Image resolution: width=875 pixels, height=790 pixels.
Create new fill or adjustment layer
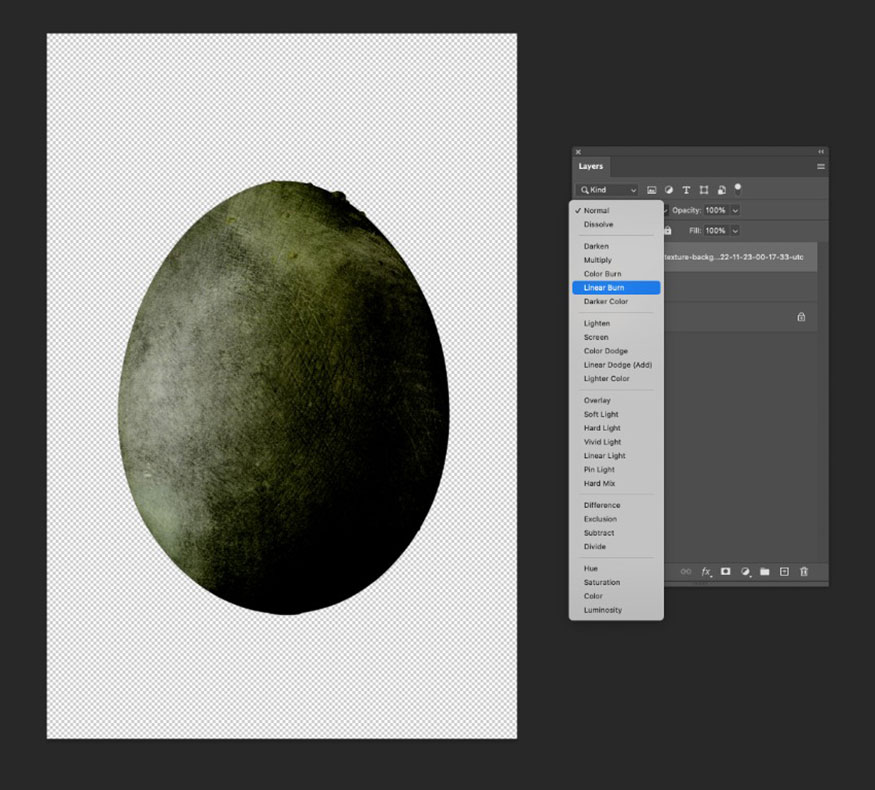(x=745, y=571)
